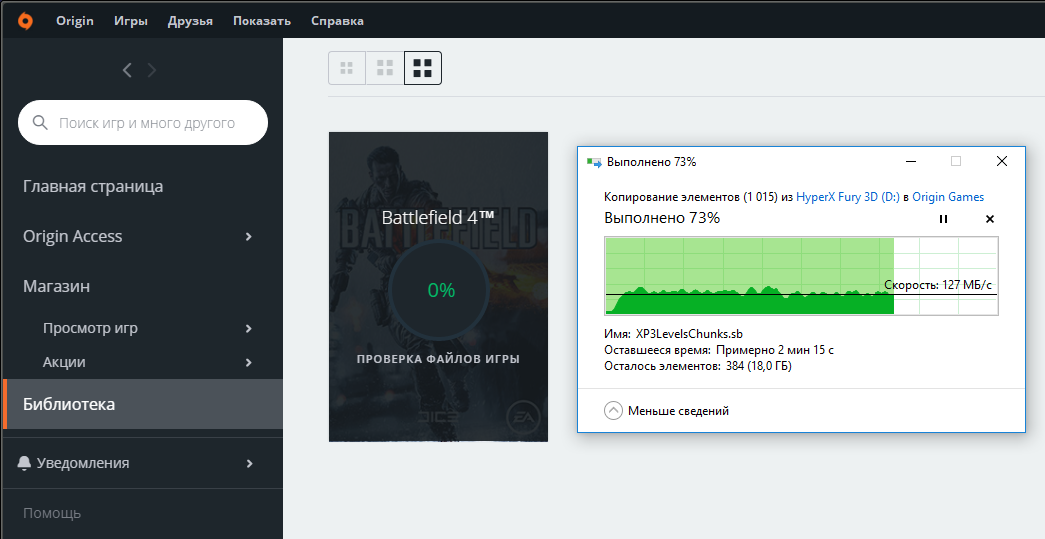
Task: Click the 0% verification progress circle
Action: [x=441, y=290]
